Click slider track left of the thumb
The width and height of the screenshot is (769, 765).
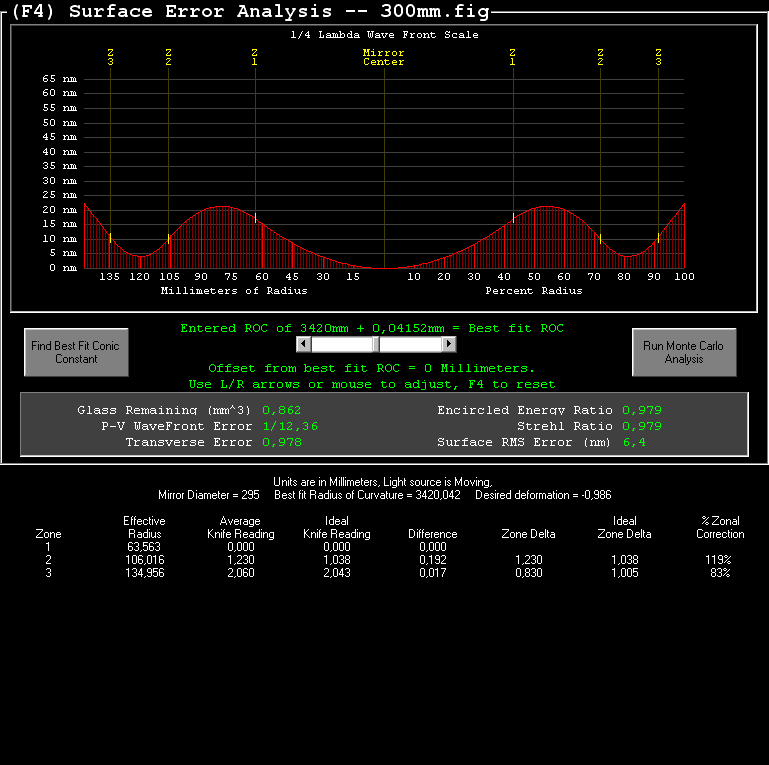click(x=340, y=344)
